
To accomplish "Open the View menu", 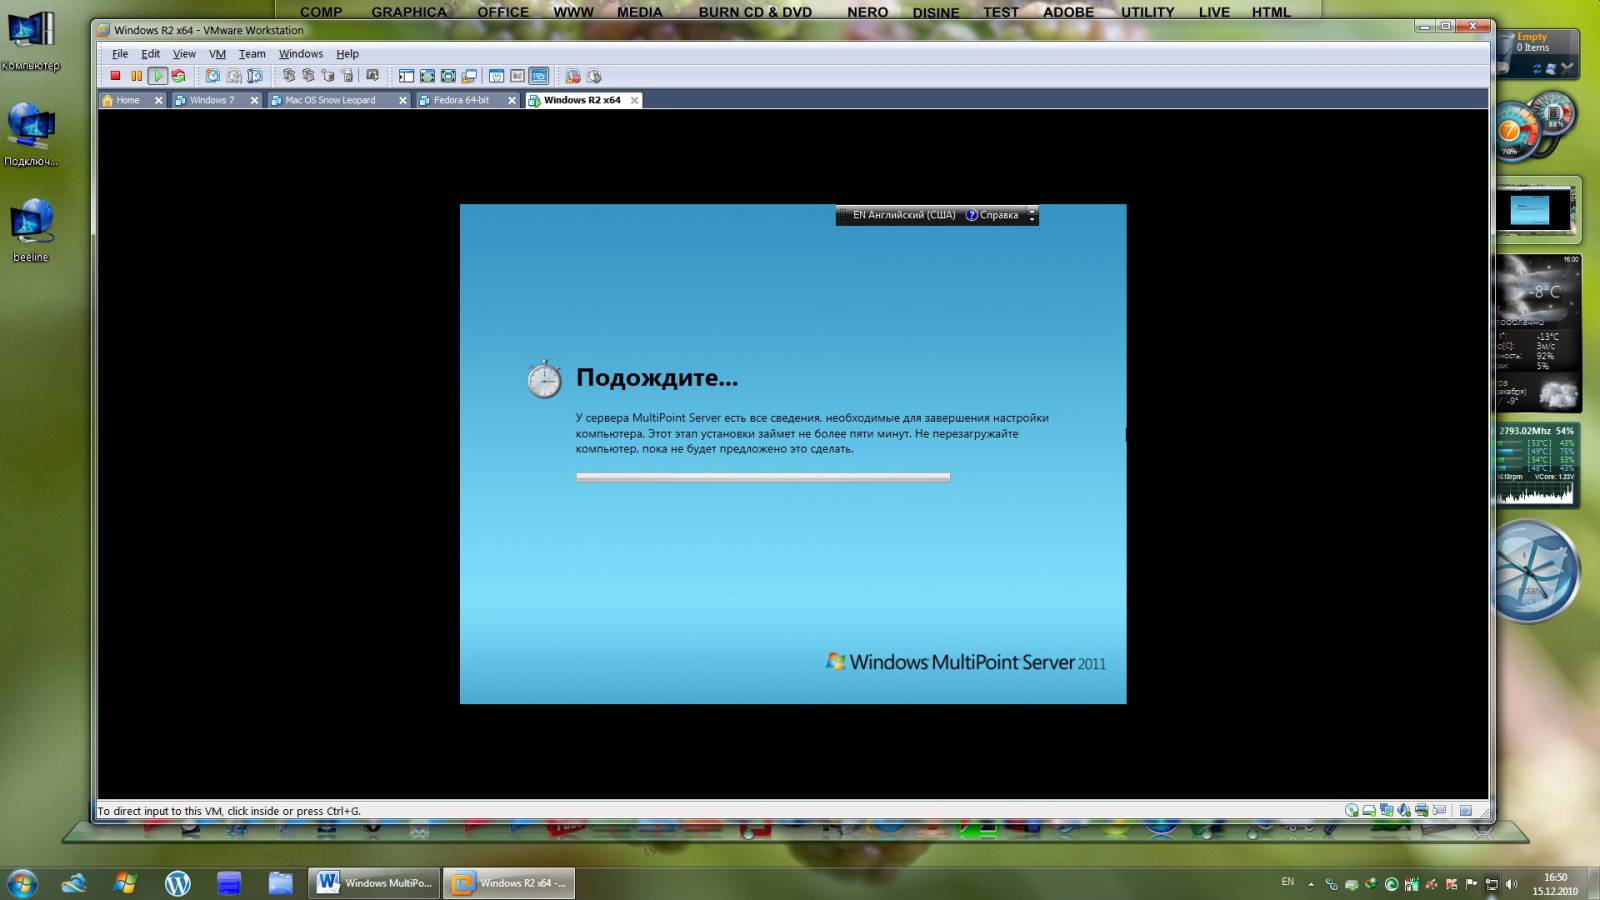I will [184, 54].
